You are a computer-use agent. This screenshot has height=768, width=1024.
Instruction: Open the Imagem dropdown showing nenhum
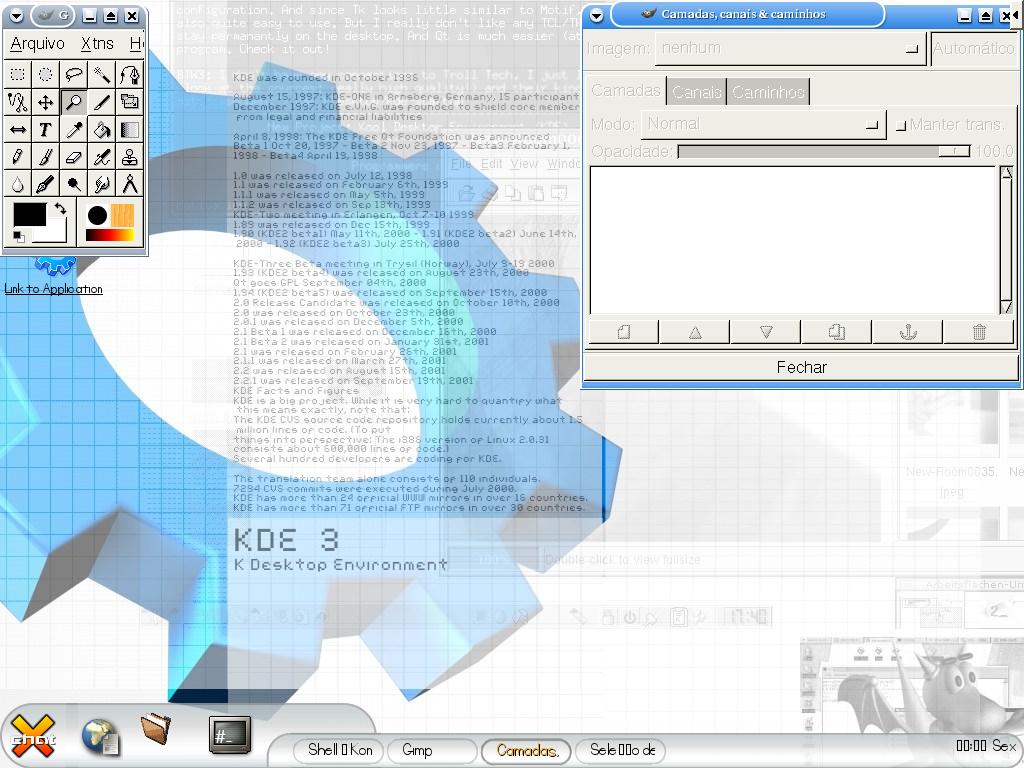790,49
